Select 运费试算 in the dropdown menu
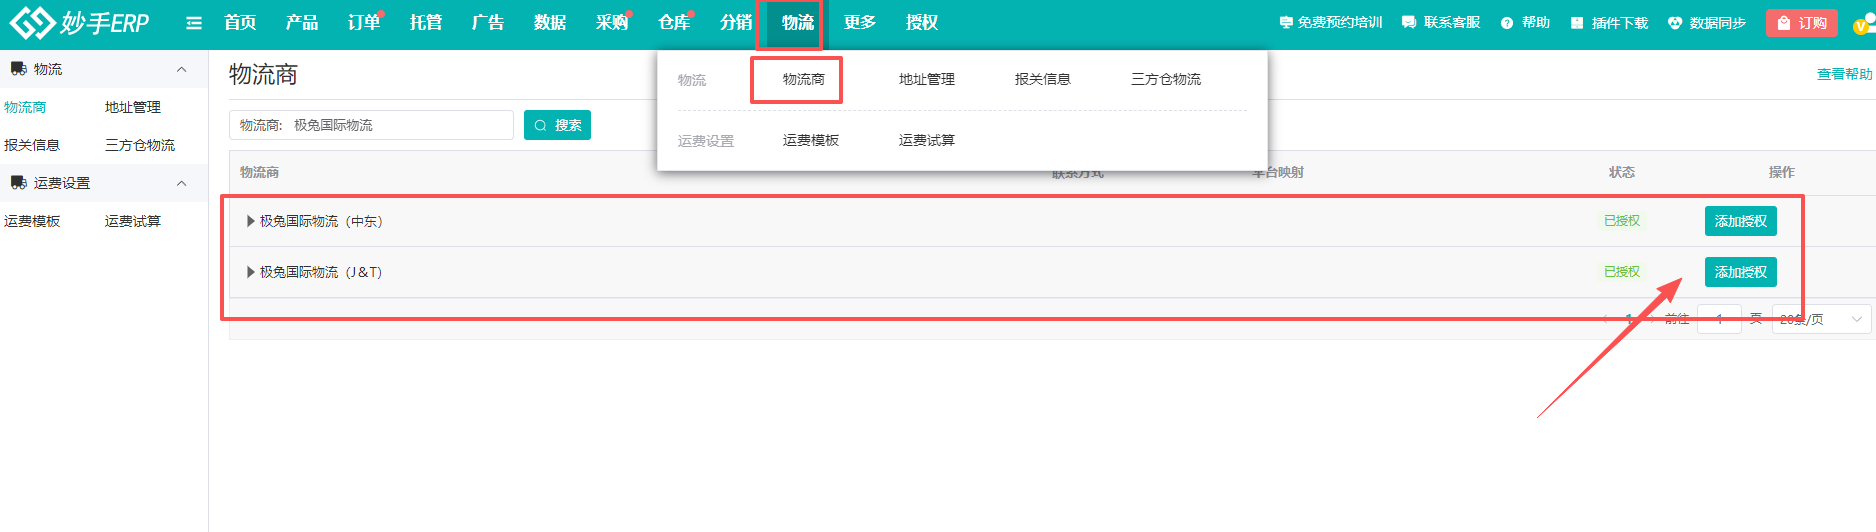This screenshot has width=1876, height=532. (x=927, y=140)
